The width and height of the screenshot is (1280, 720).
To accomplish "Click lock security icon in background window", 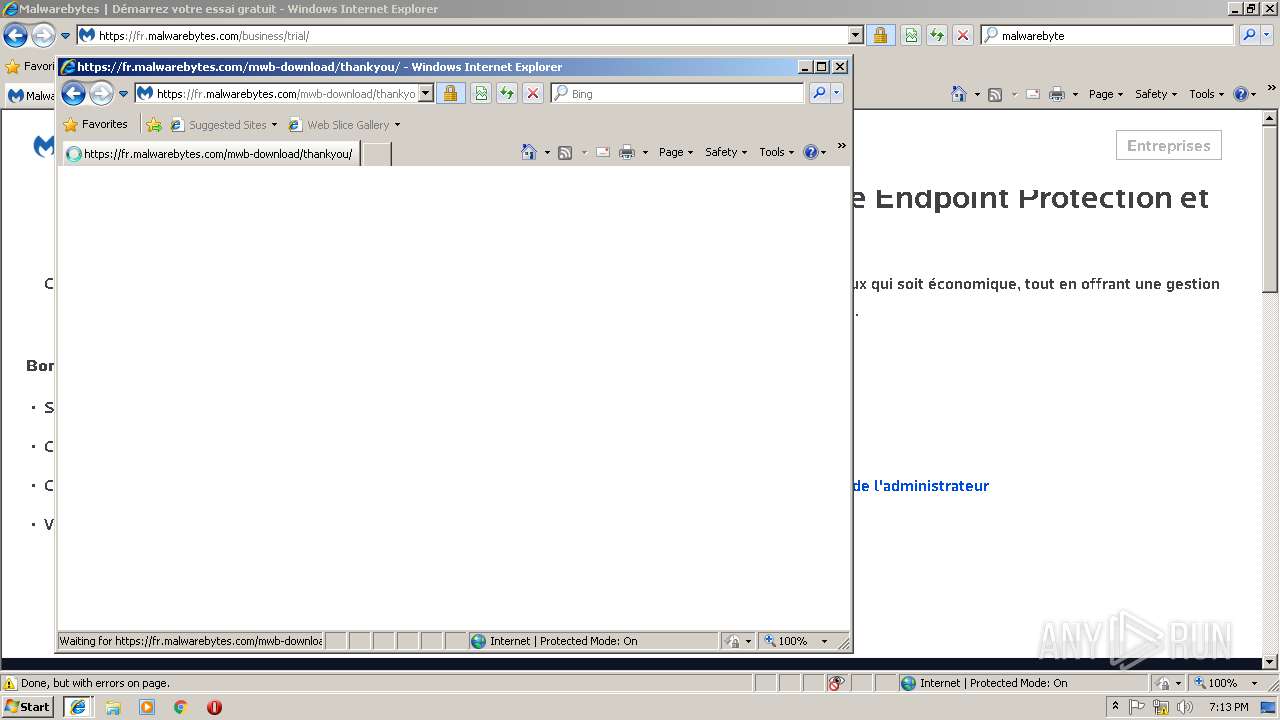I will coord(880,35).
